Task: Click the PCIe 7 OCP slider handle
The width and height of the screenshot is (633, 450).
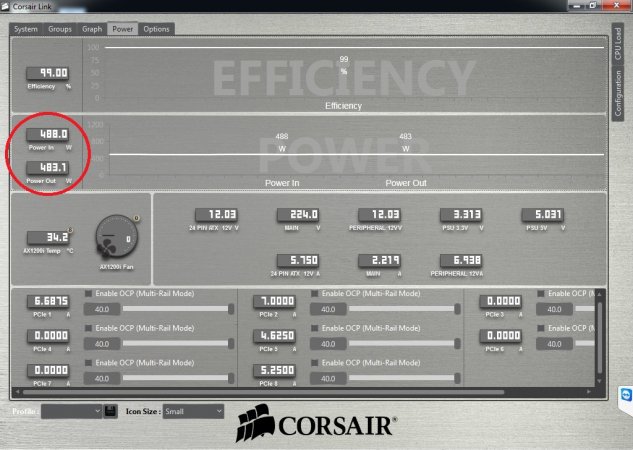Action: [231, 378]
